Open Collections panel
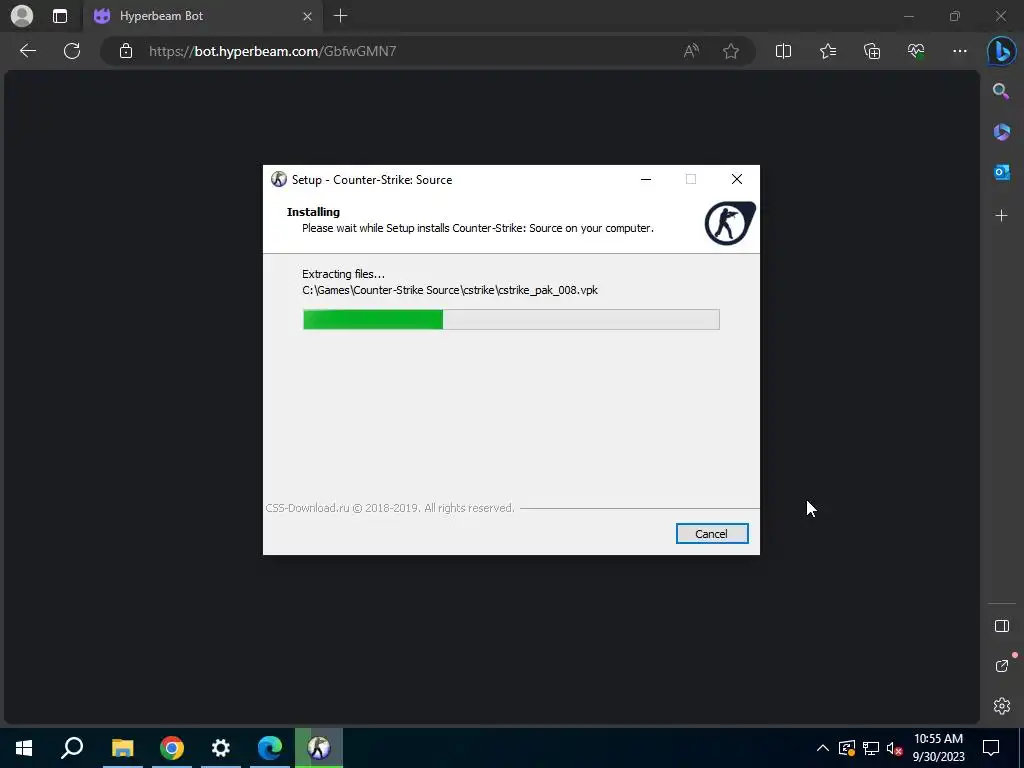This screenshot has width=1024, height=768. click(872, 51)
